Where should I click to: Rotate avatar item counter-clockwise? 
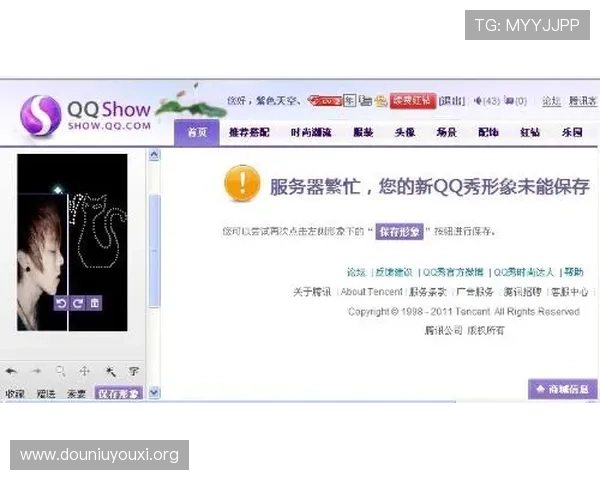(61, 303)
